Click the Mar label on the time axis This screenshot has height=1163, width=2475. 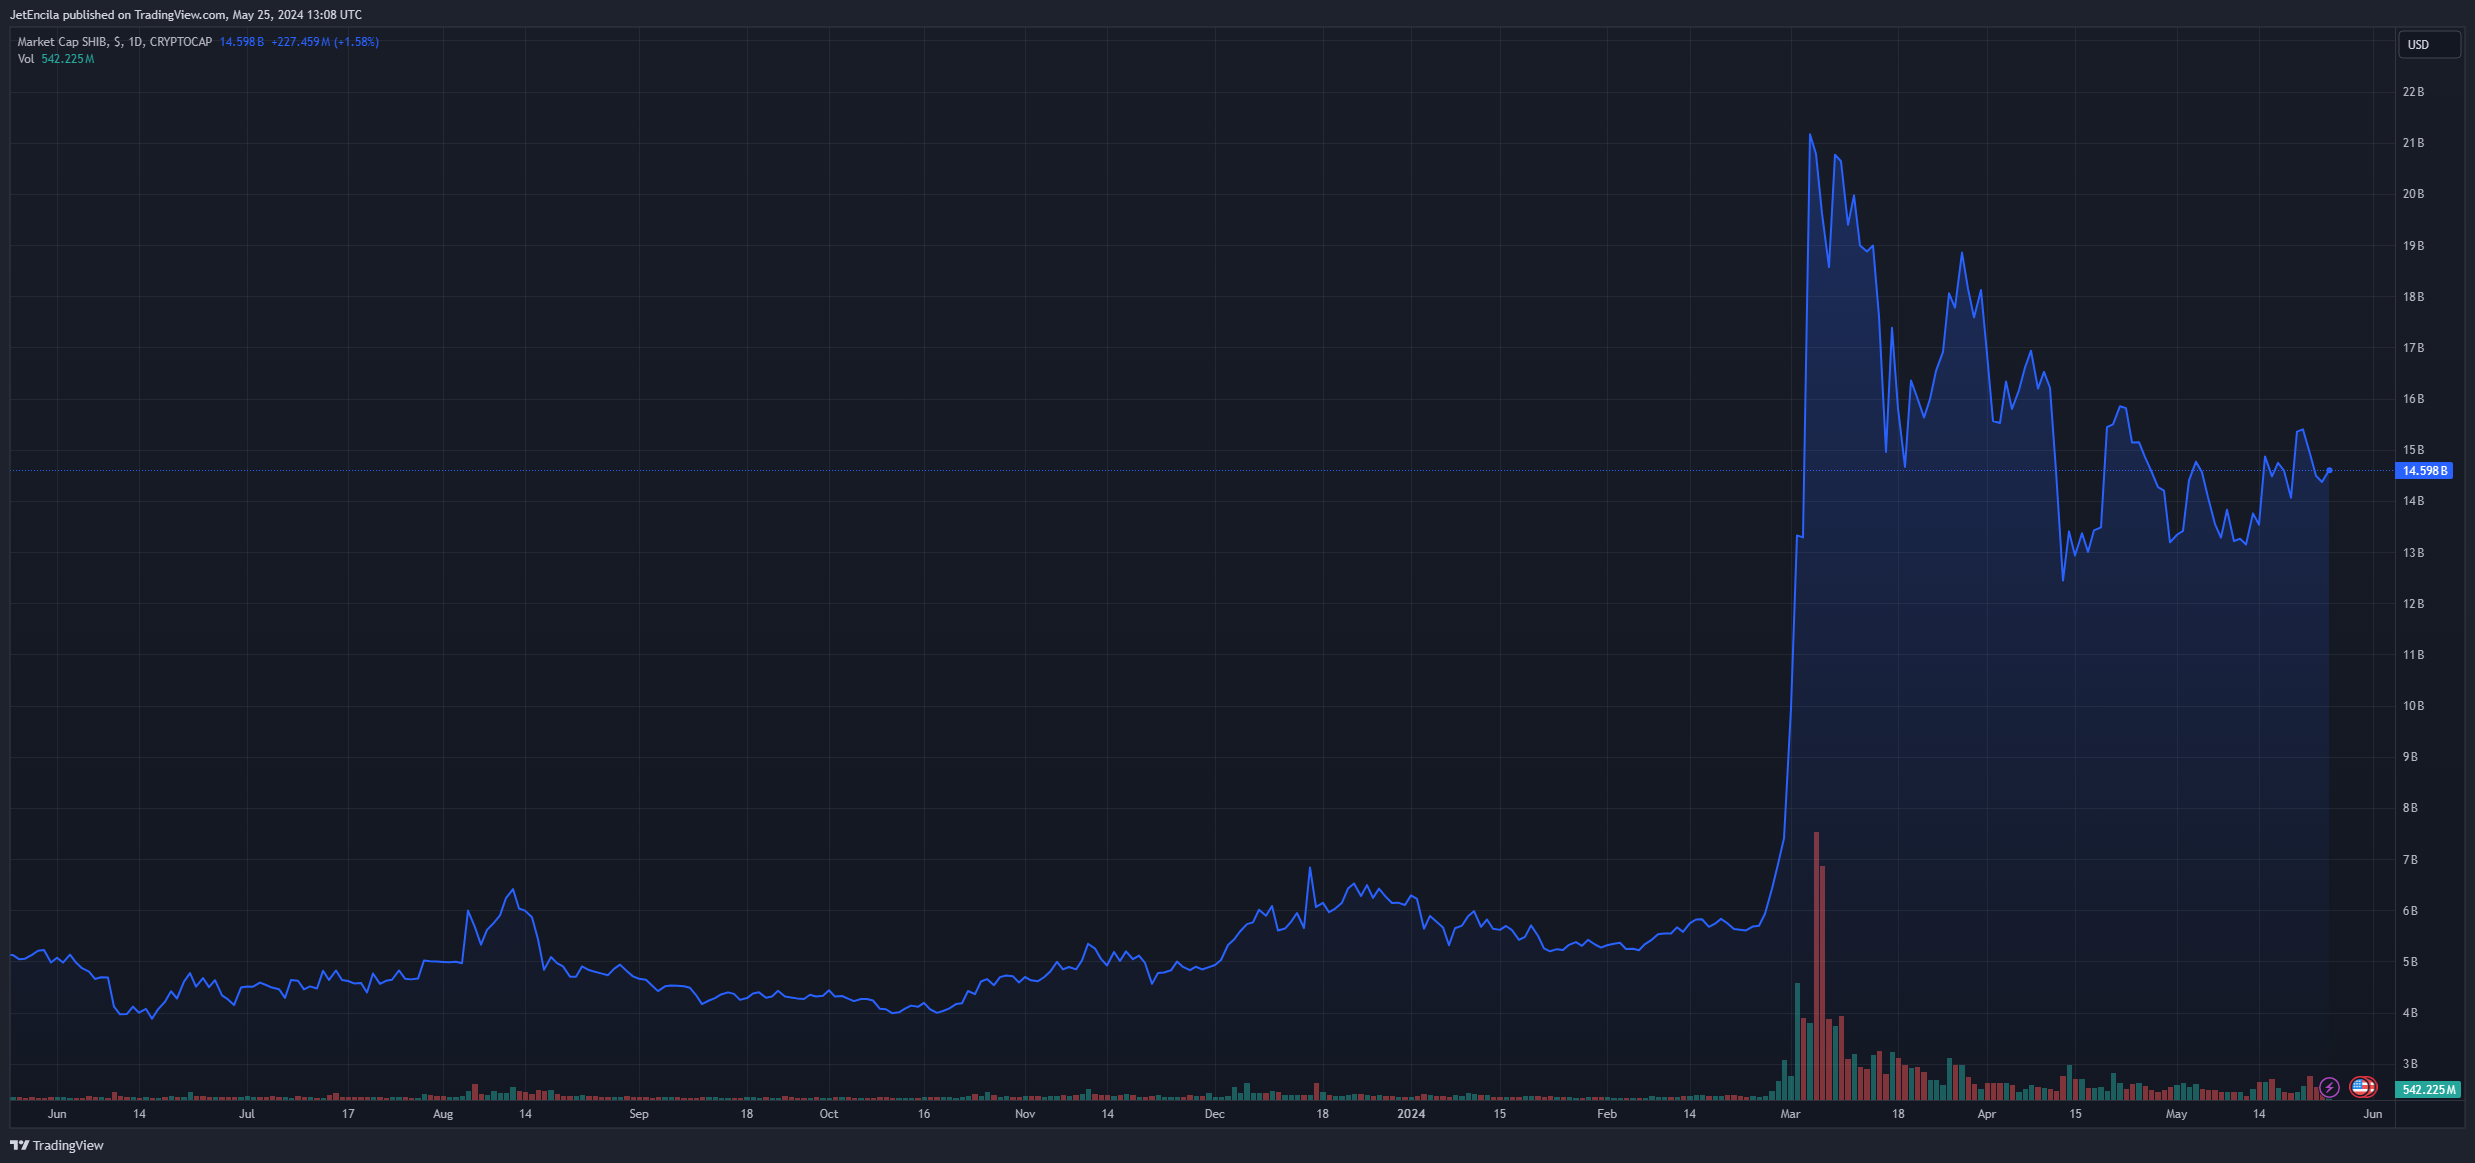click(x=1790, y=1114)
